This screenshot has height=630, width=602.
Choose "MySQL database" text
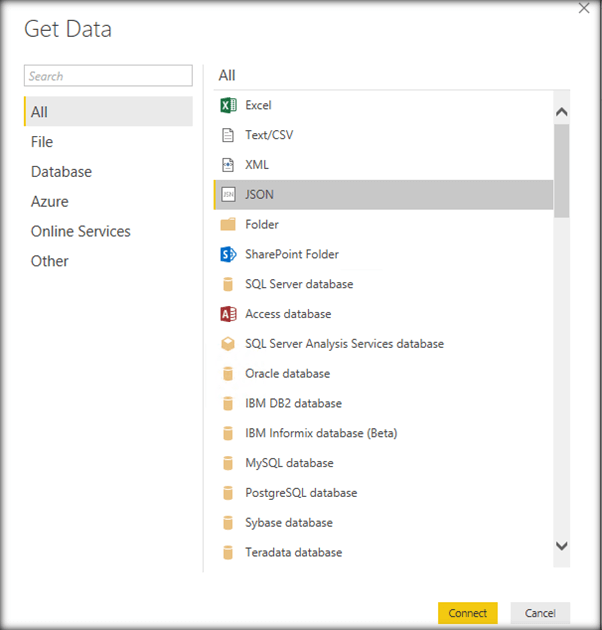pyautogui.click(x=289, y=463)
